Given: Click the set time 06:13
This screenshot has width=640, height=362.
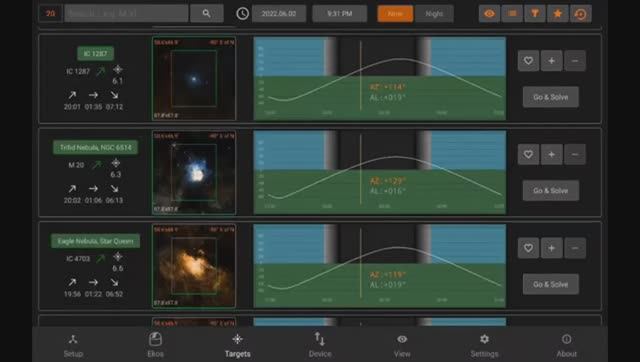Looking at the screenshot, I should [114, 200].
